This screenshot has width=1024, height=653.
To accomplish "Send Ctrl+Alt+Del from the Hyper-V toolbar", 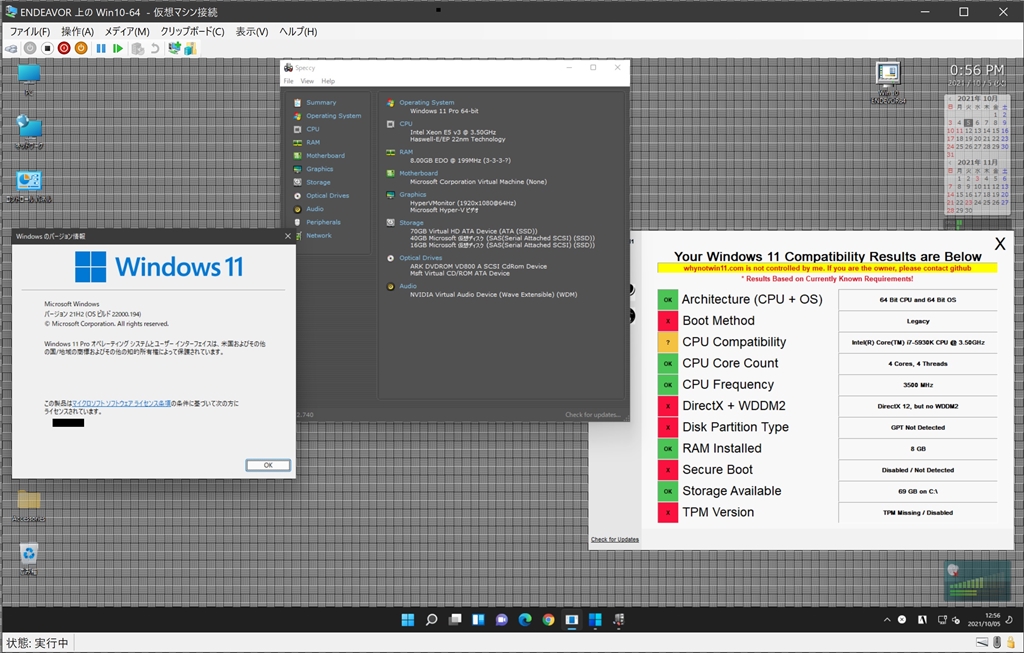I will [x=11, y=48].
